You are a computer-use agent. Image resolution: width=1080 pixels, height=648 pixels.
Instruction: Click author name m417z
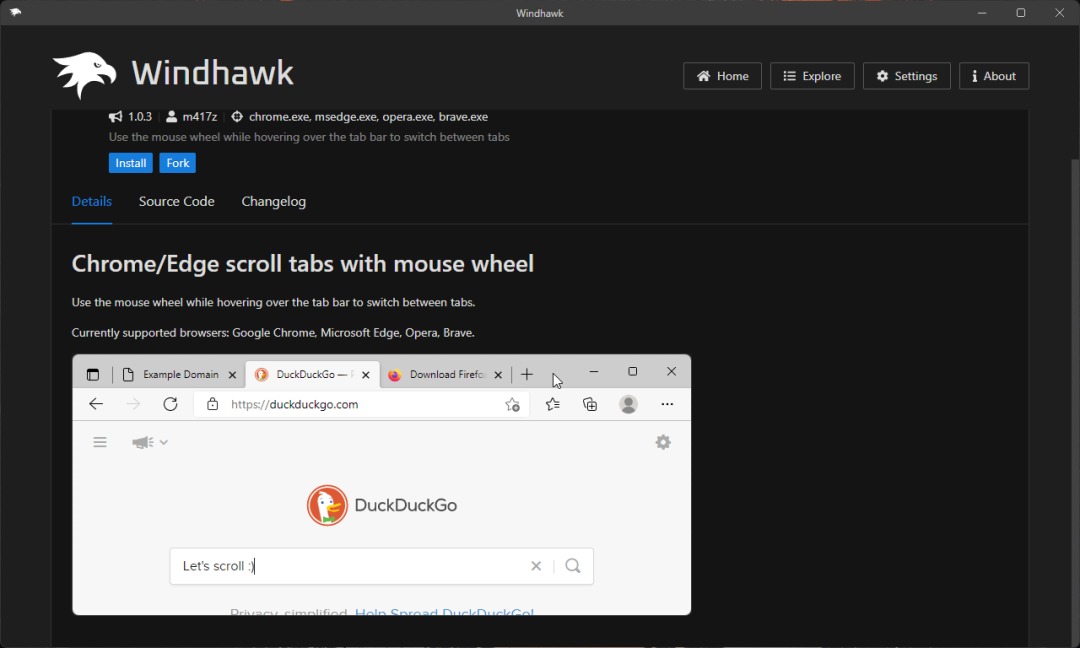(x=200, y=116)
